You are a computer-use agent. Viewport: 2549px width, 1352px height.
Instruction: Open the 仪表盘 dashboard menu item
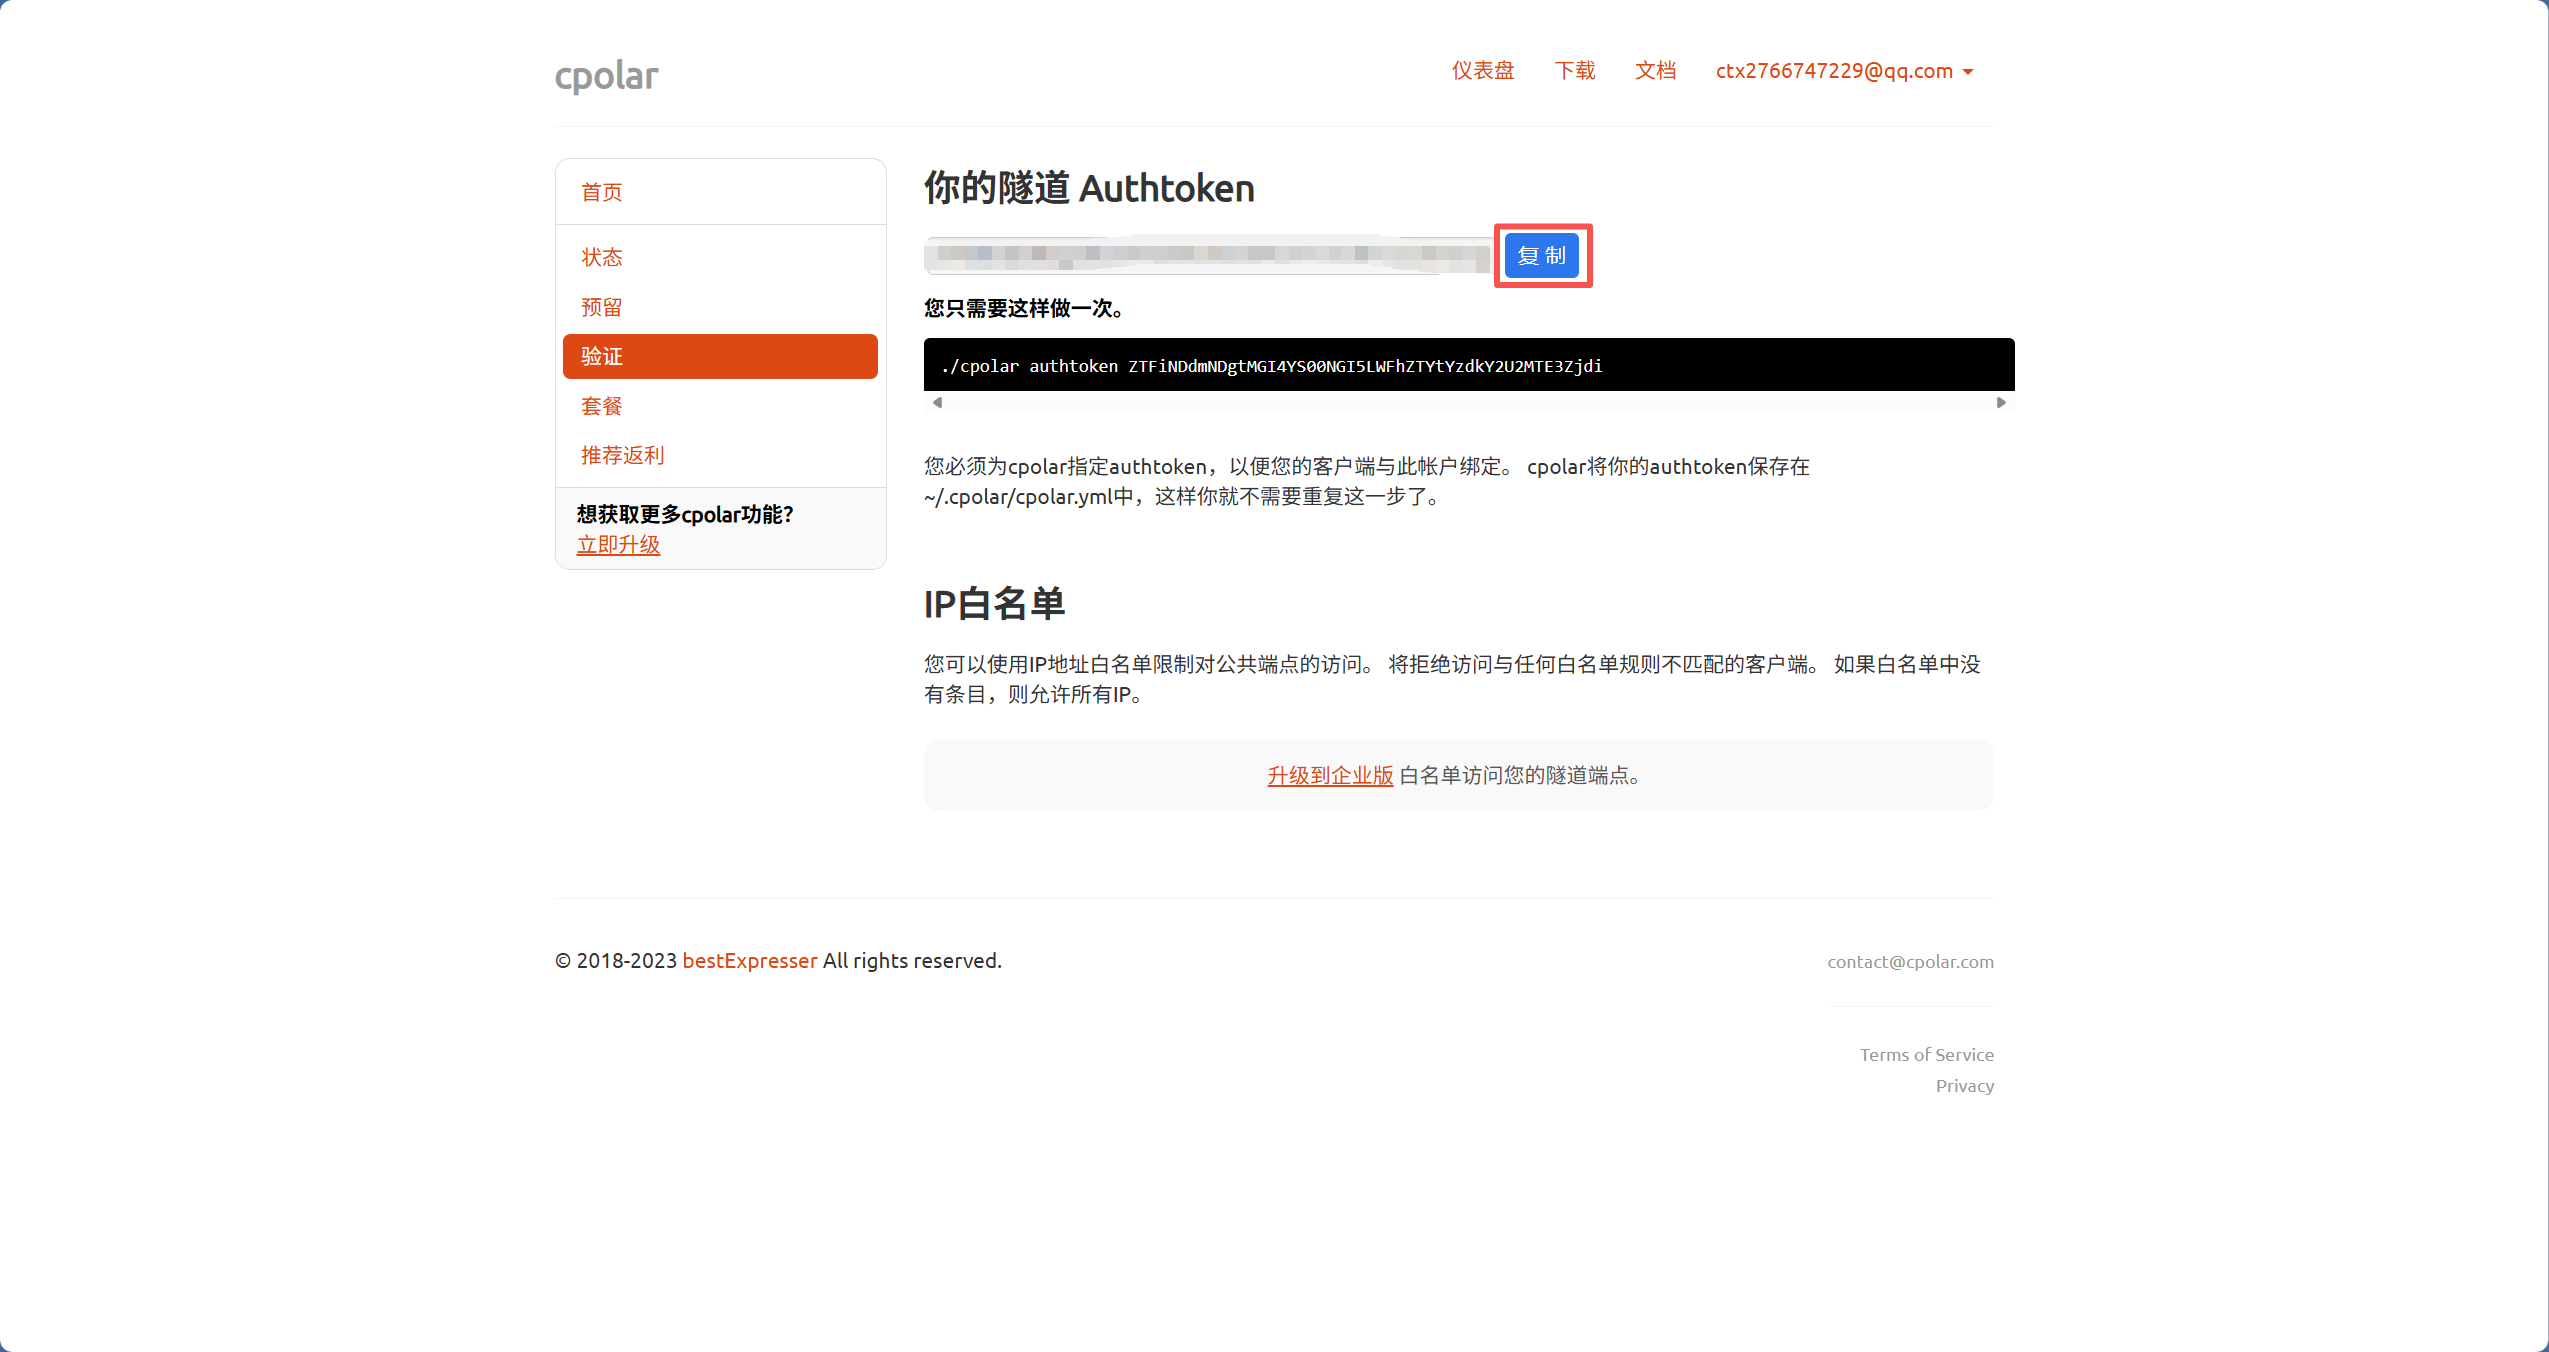(x=1482, y=71)
